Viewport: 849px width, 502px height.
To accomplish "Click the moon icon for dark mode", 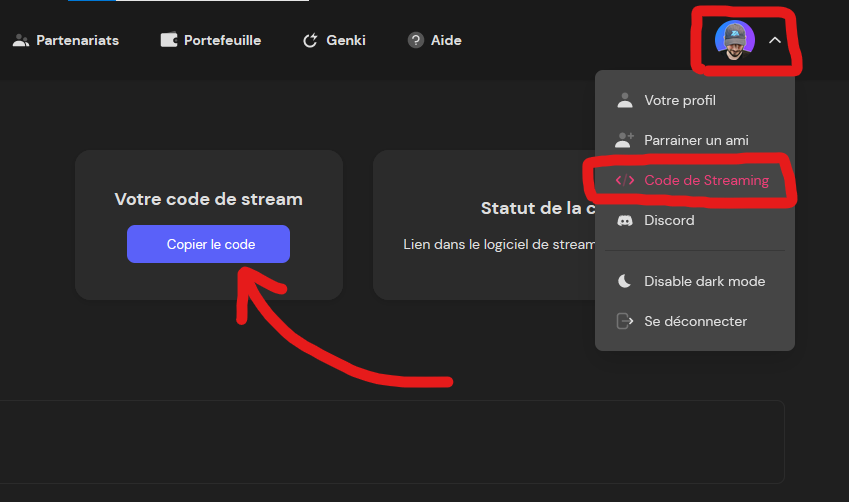I will point(625,281).
